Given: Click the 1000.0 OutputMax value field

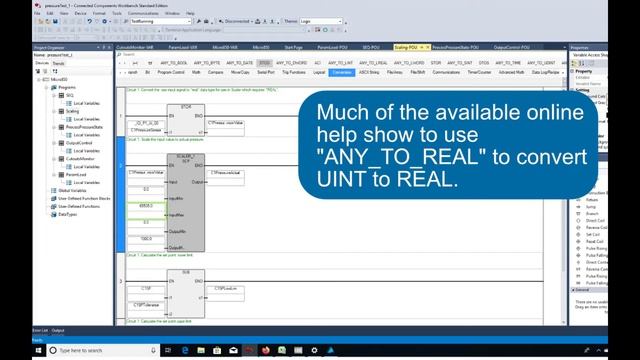Looking at the screenshot, I should click(x=146, y=239).
